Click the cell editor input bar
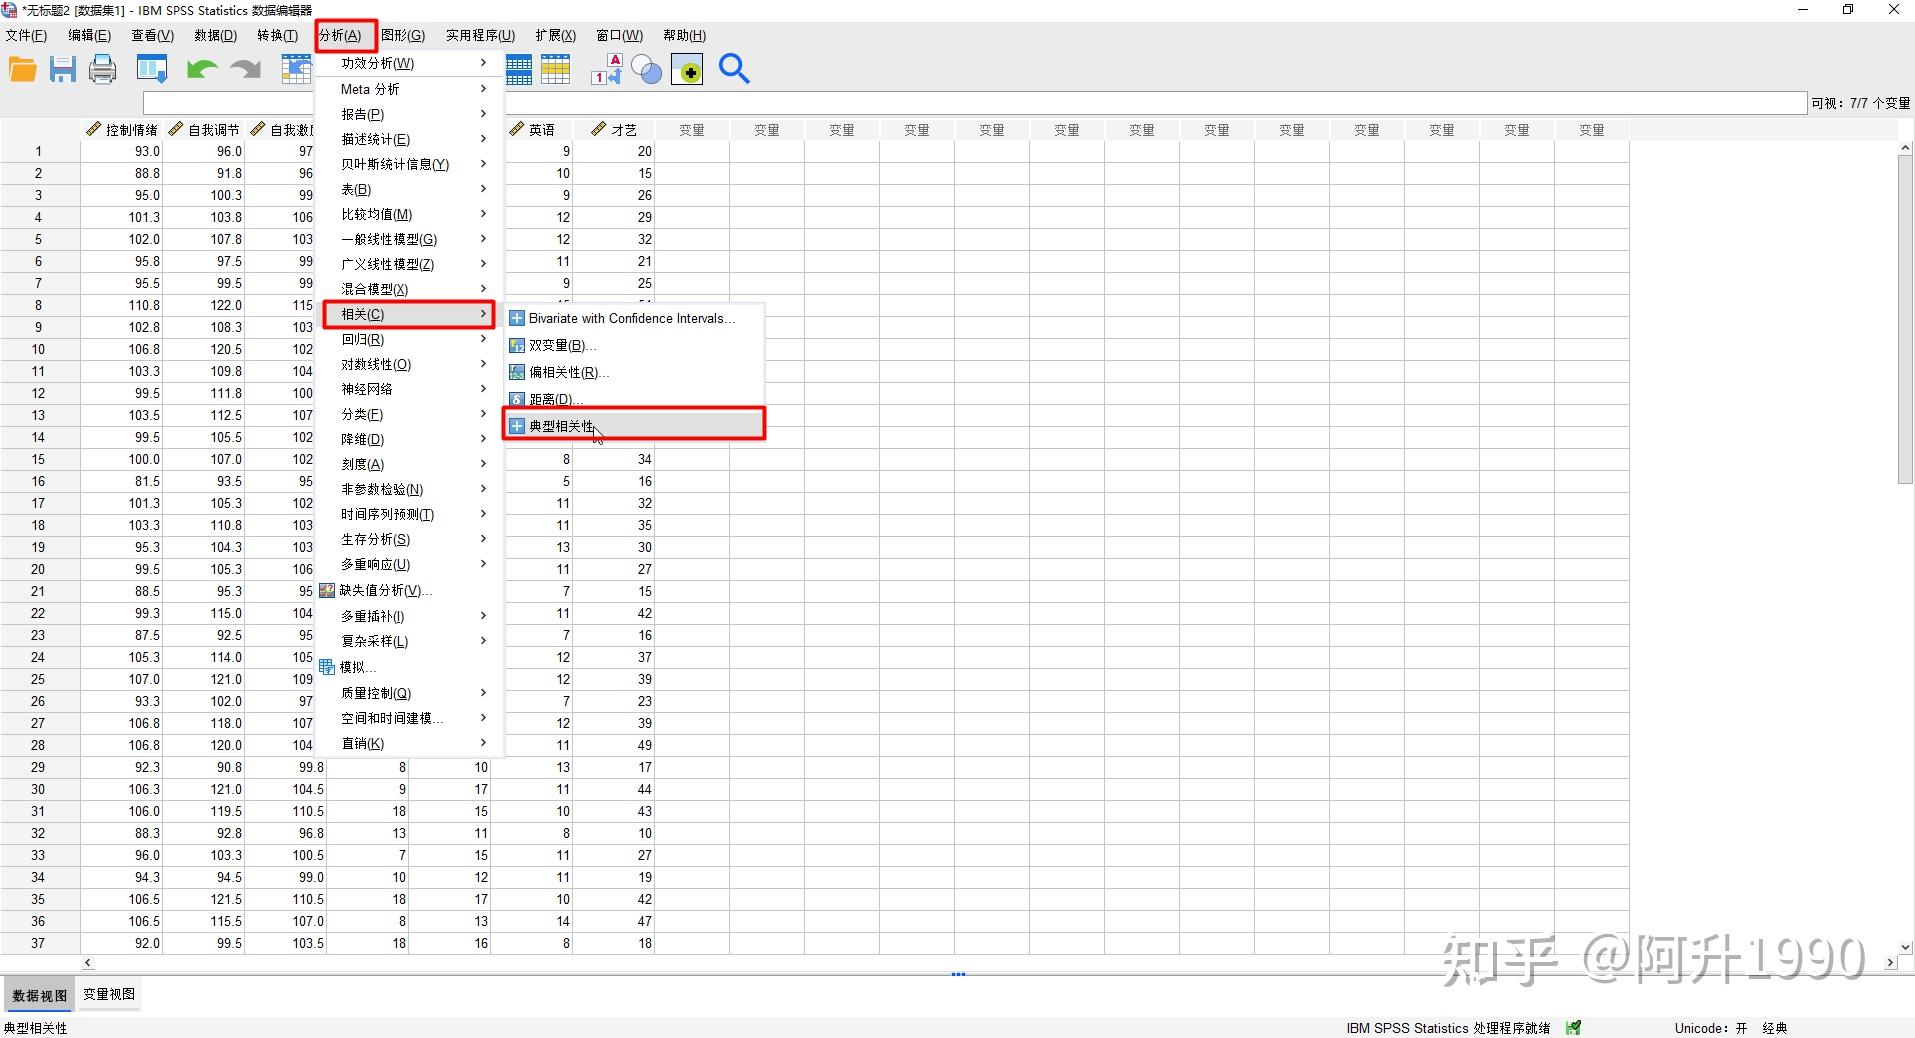Viewport: 1915px width, 1038px height. [x=975, y=103]
